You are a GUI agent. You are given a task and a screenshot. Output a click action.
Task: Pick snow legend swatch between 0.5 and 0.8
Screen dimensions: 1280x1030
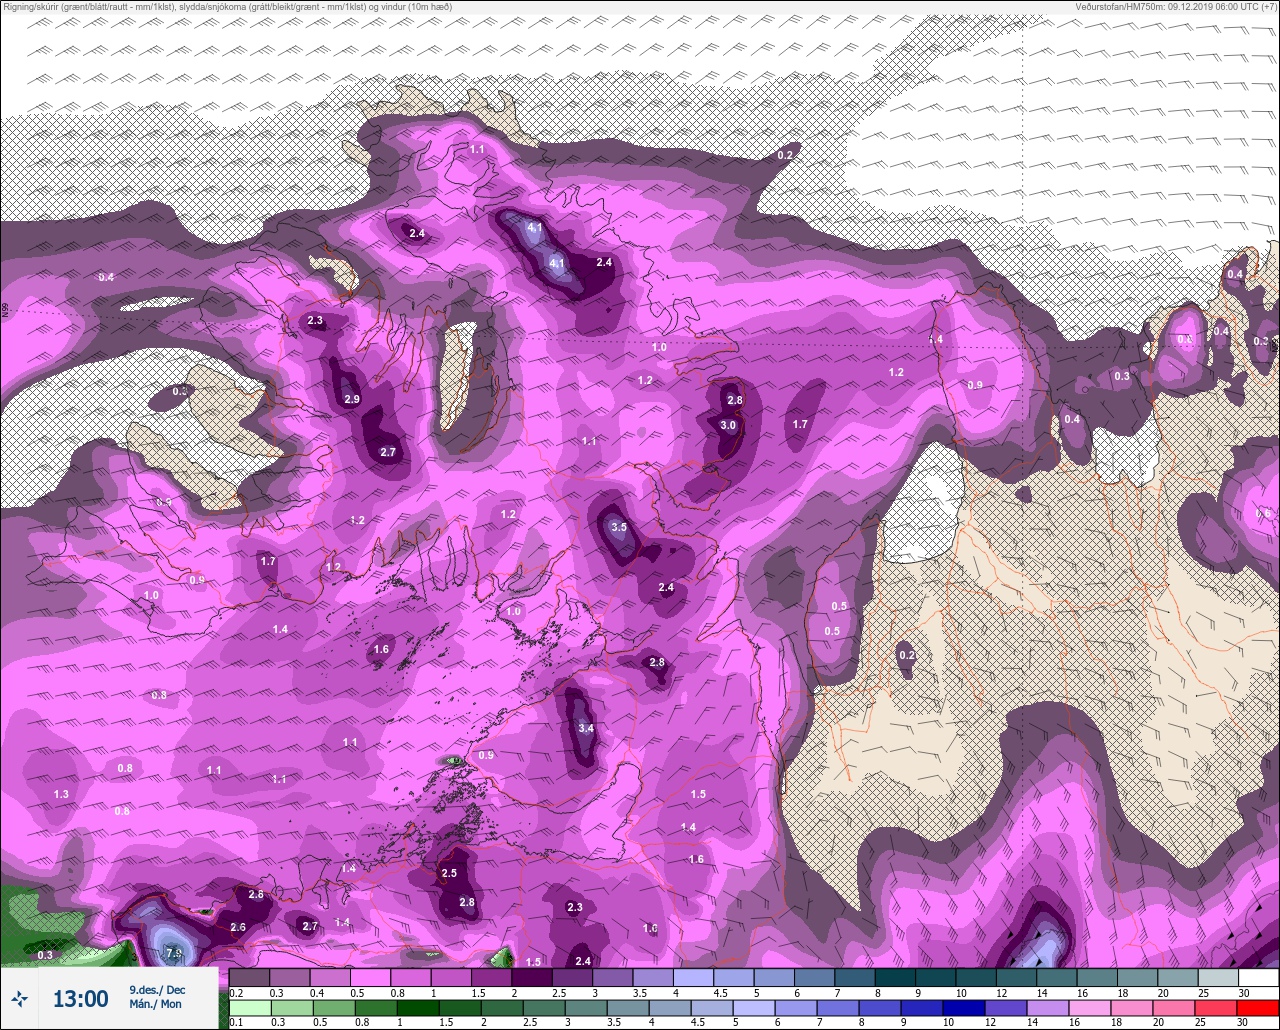(x=370, y=977)
